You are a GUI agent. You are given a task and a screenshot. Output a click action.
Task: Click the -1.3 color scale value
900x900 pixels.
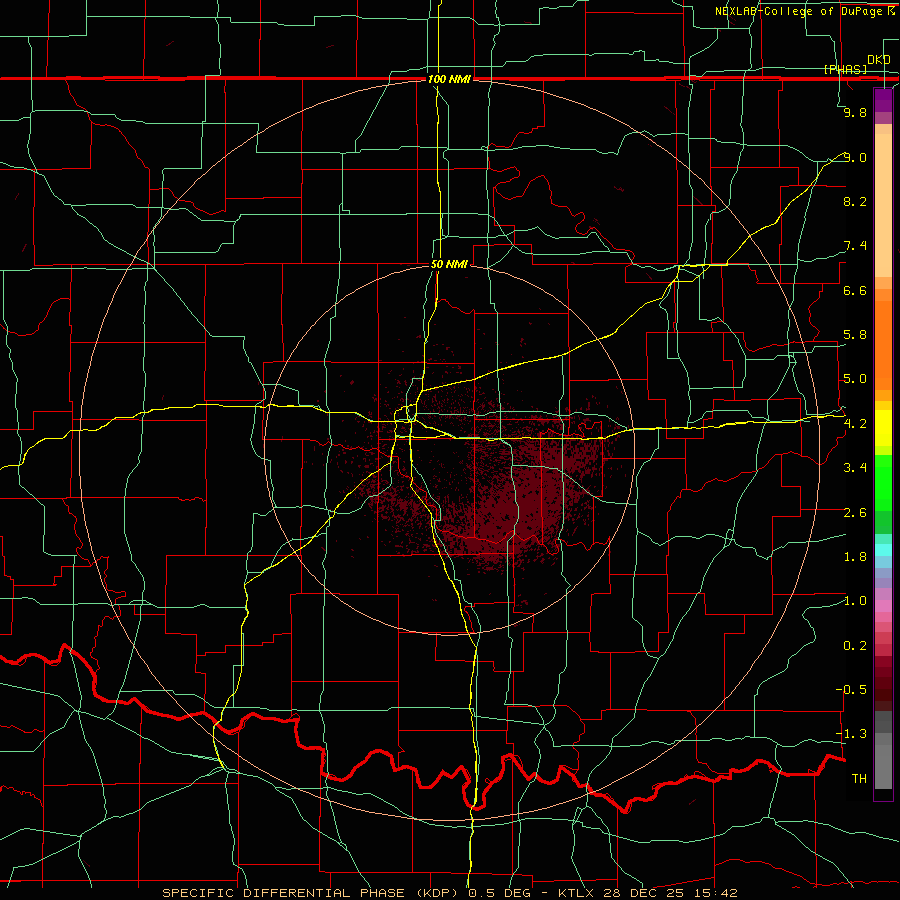point(851,734)
